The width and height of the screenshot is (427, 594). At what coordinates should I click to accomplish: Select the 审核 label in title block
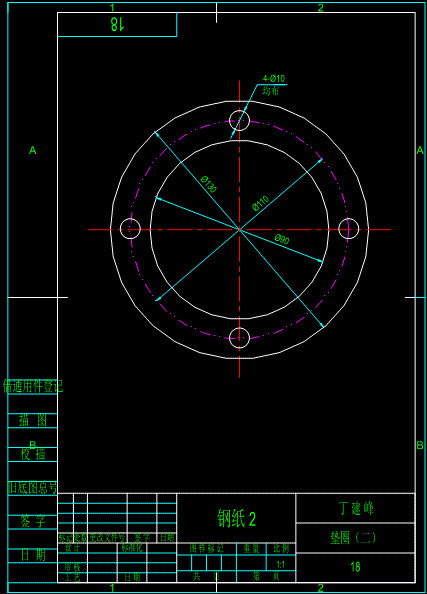point(72,567)
